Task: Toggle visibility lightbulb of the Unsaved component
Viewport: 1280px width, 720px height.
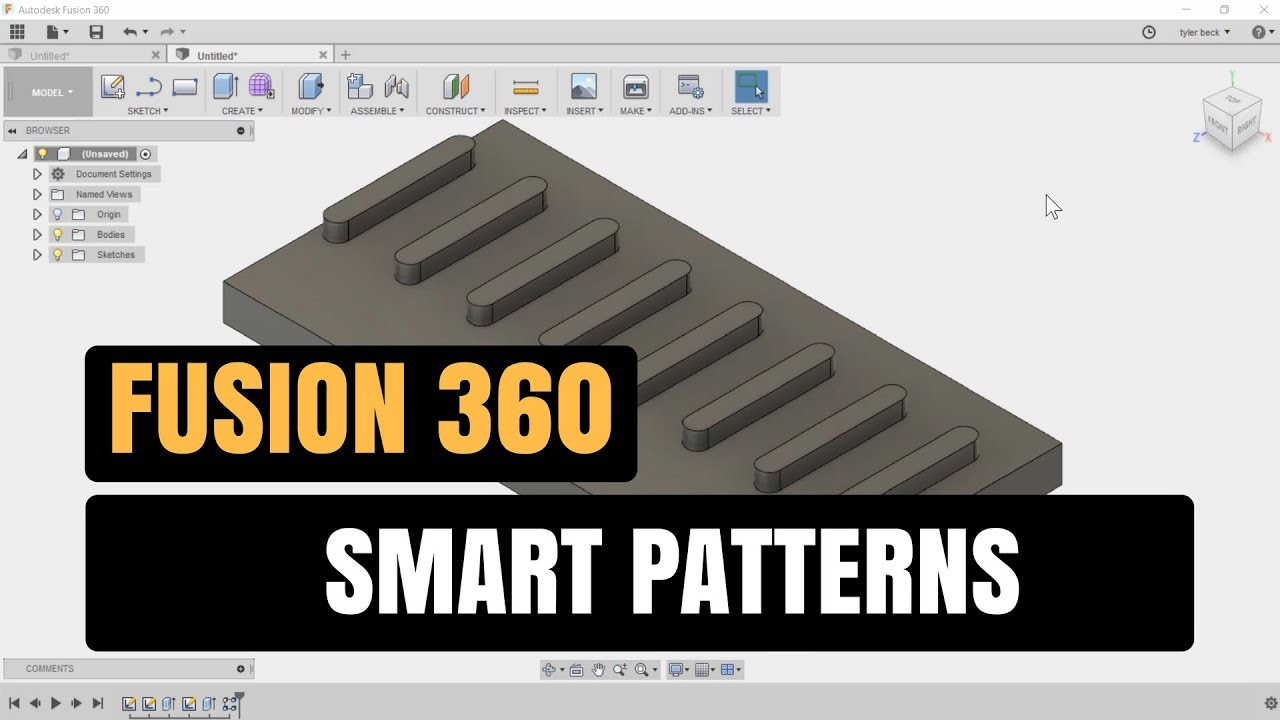Action: pos(42,154)
